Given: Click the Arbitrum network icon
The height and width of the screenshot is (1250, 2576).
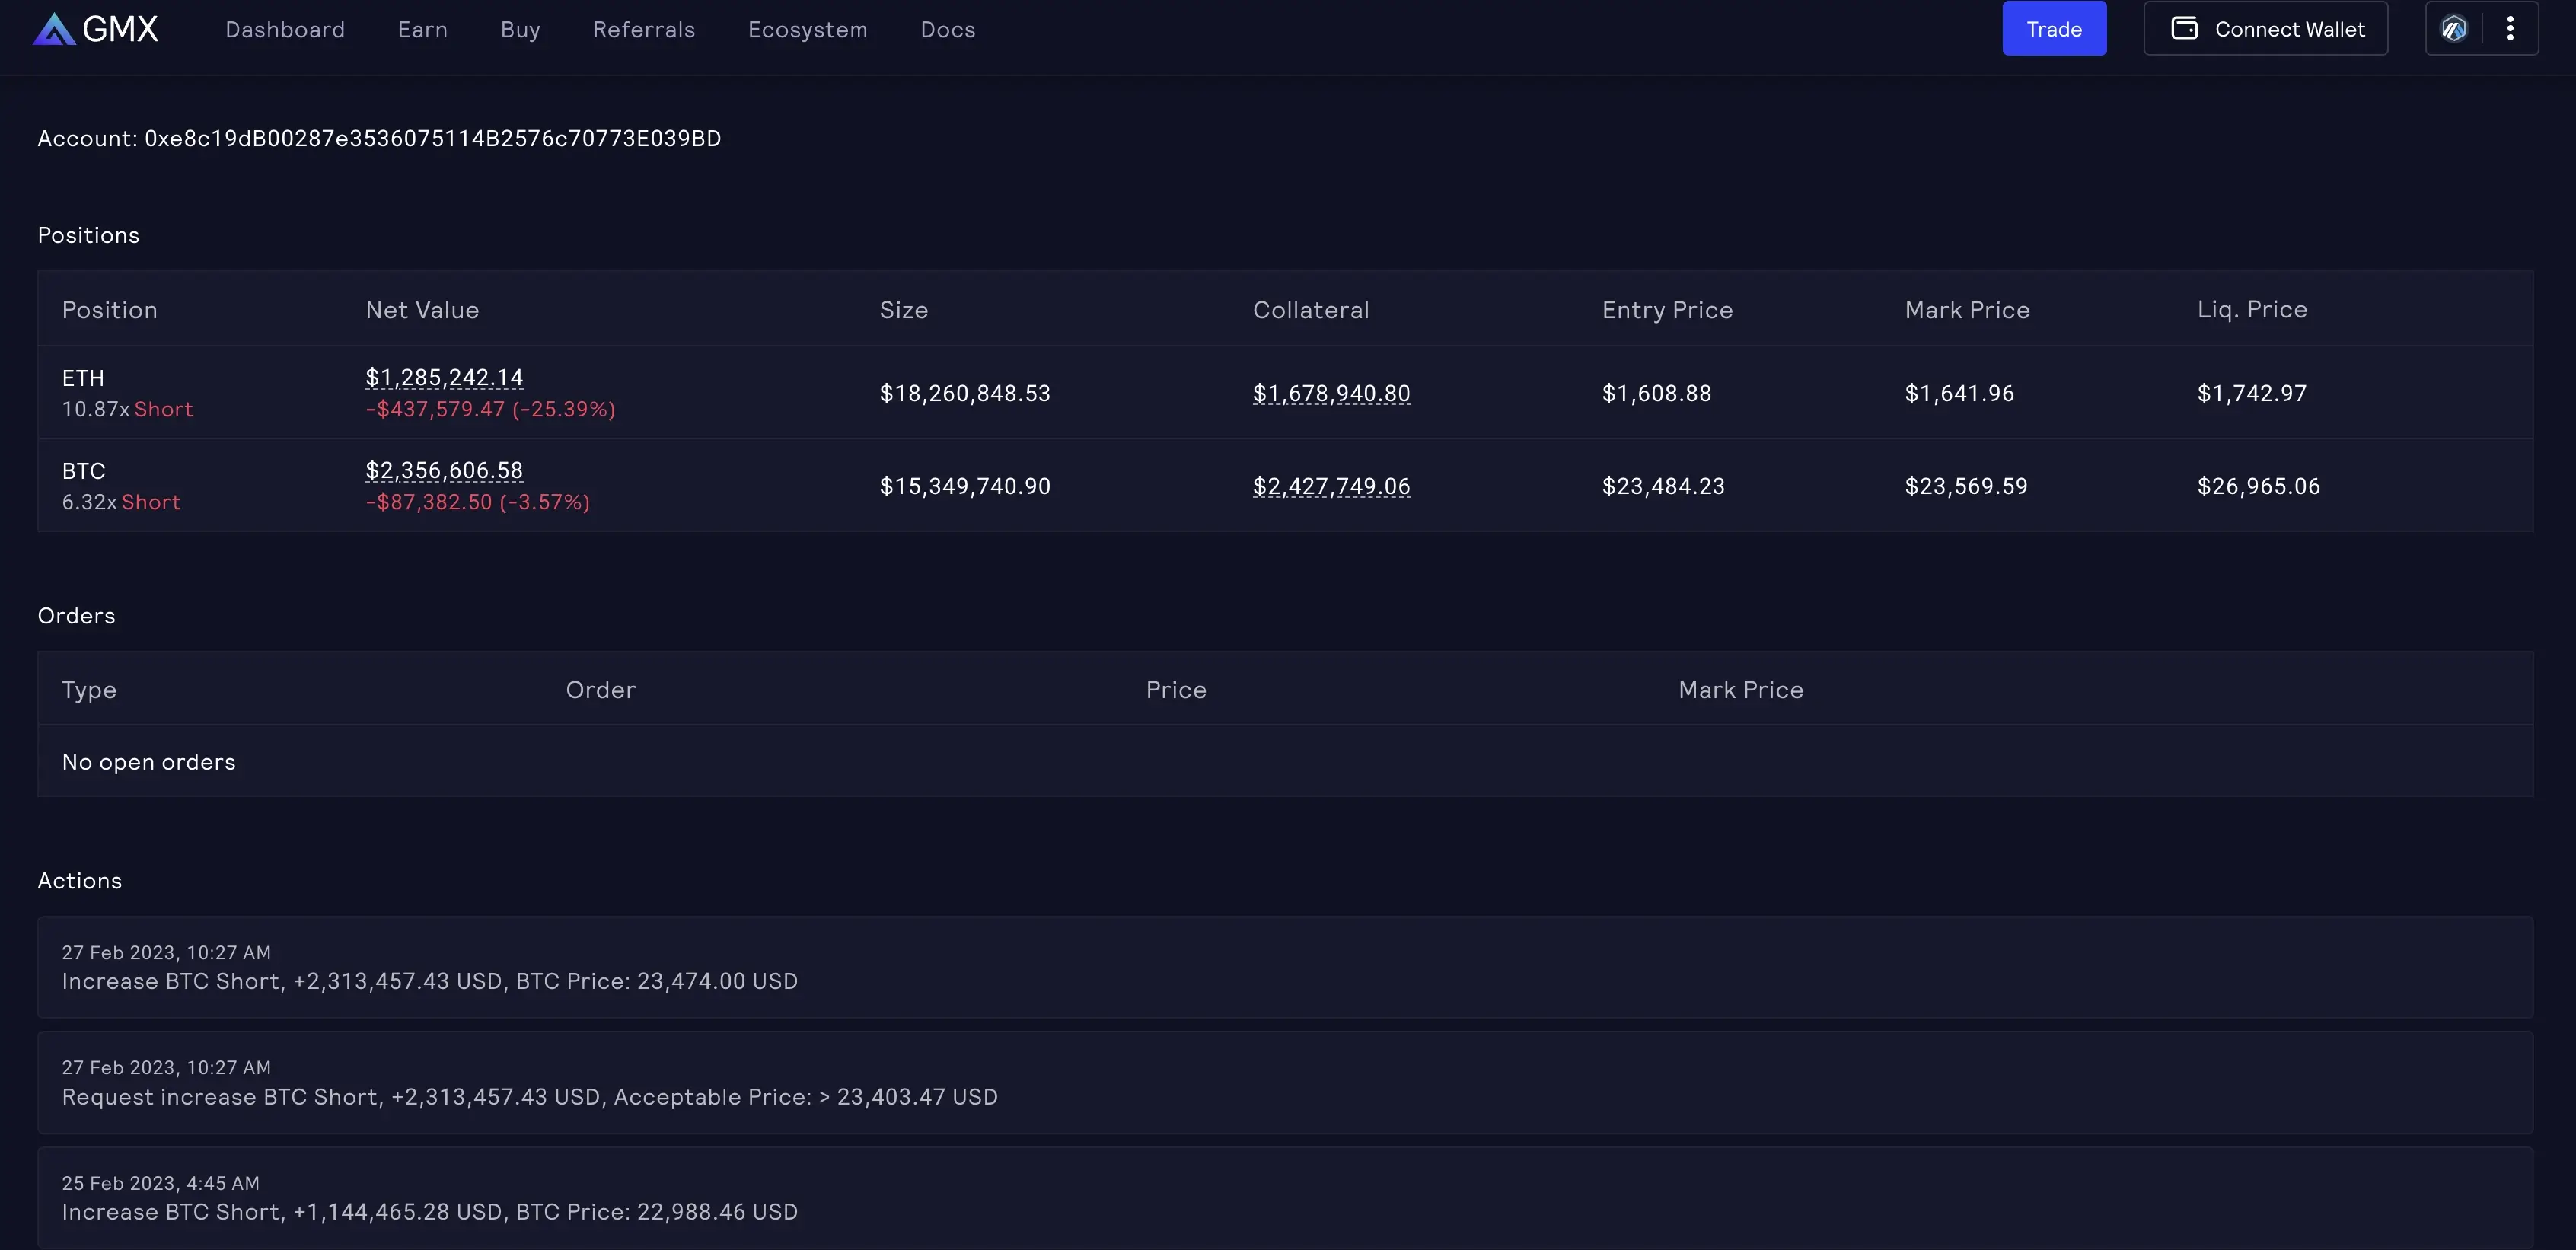Looking at the screenshot, I should 2453,29.
